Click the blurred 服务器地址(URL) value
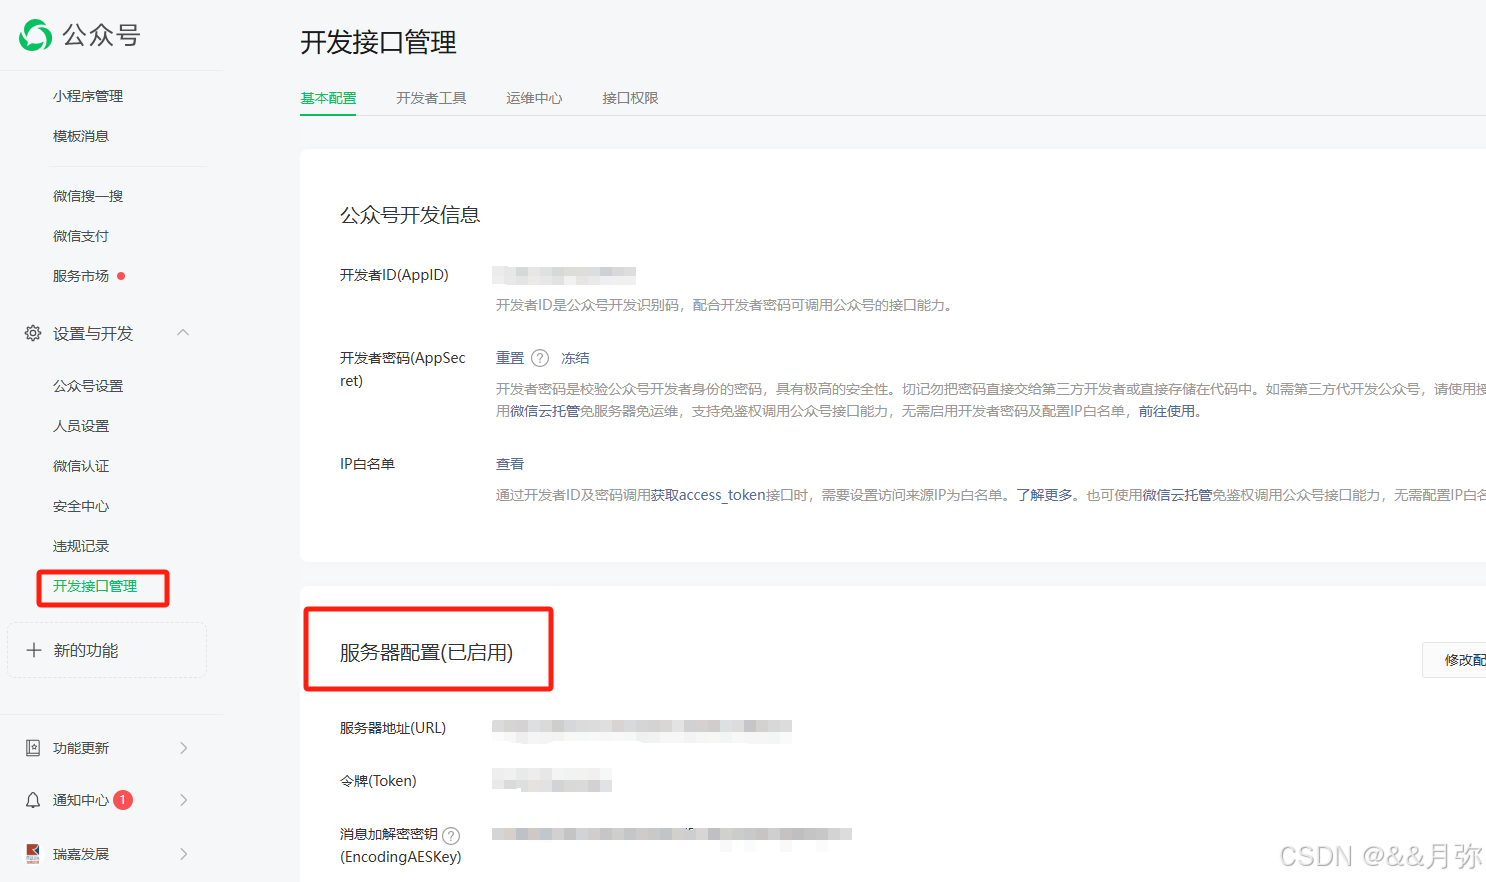This screenshot has width=1486, height=882. tap(642, 730)
